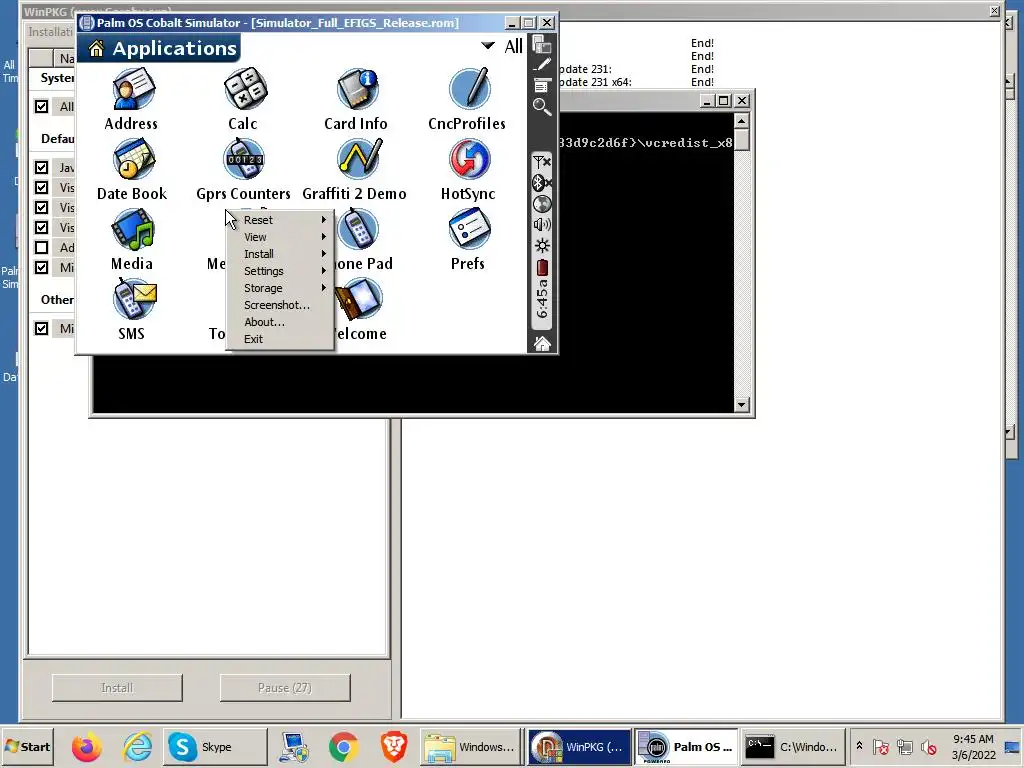
Task: Open the Start menu
Action: pyautogui.click(x=27, y=746)
